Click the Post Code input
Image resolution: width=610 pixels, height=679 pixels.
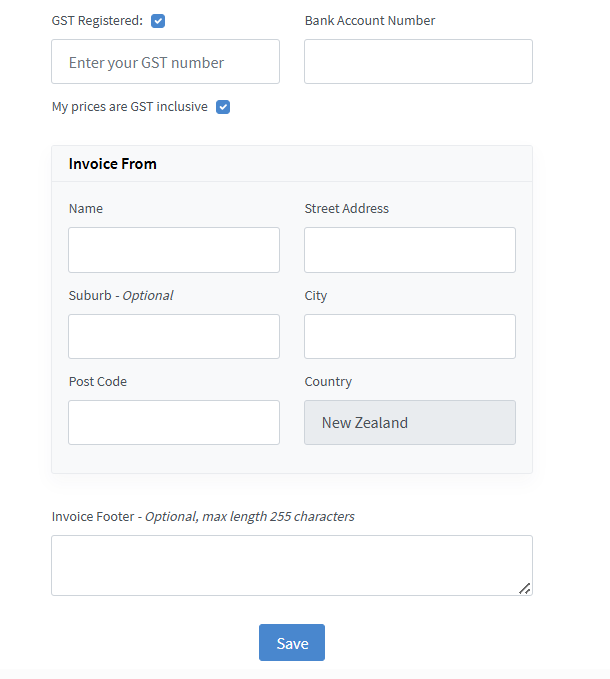174,423
